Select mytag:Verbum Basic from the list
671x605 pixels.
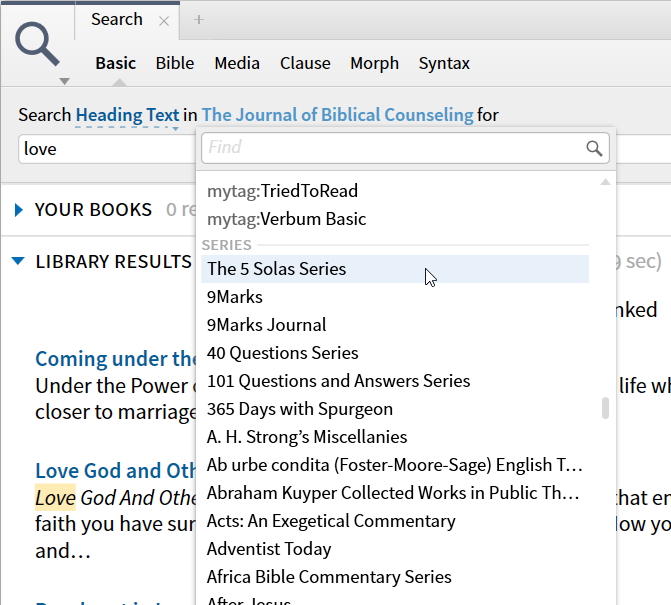click(x=395, y=219)
